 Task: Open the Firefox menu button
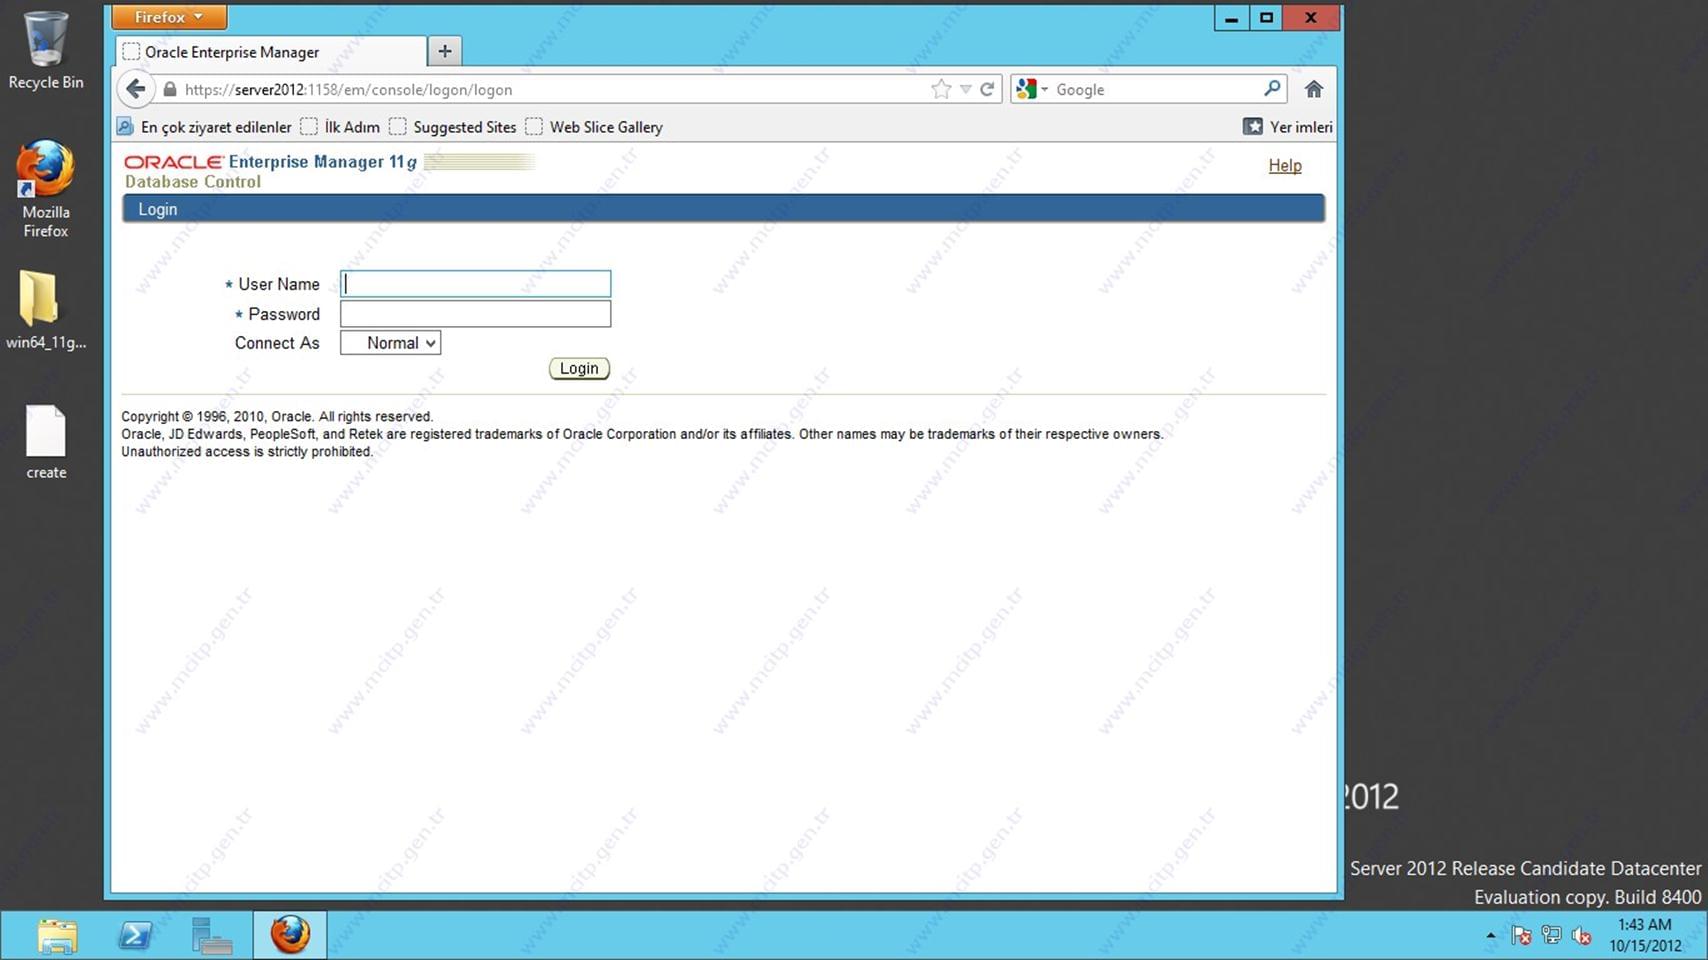[169, 17]
